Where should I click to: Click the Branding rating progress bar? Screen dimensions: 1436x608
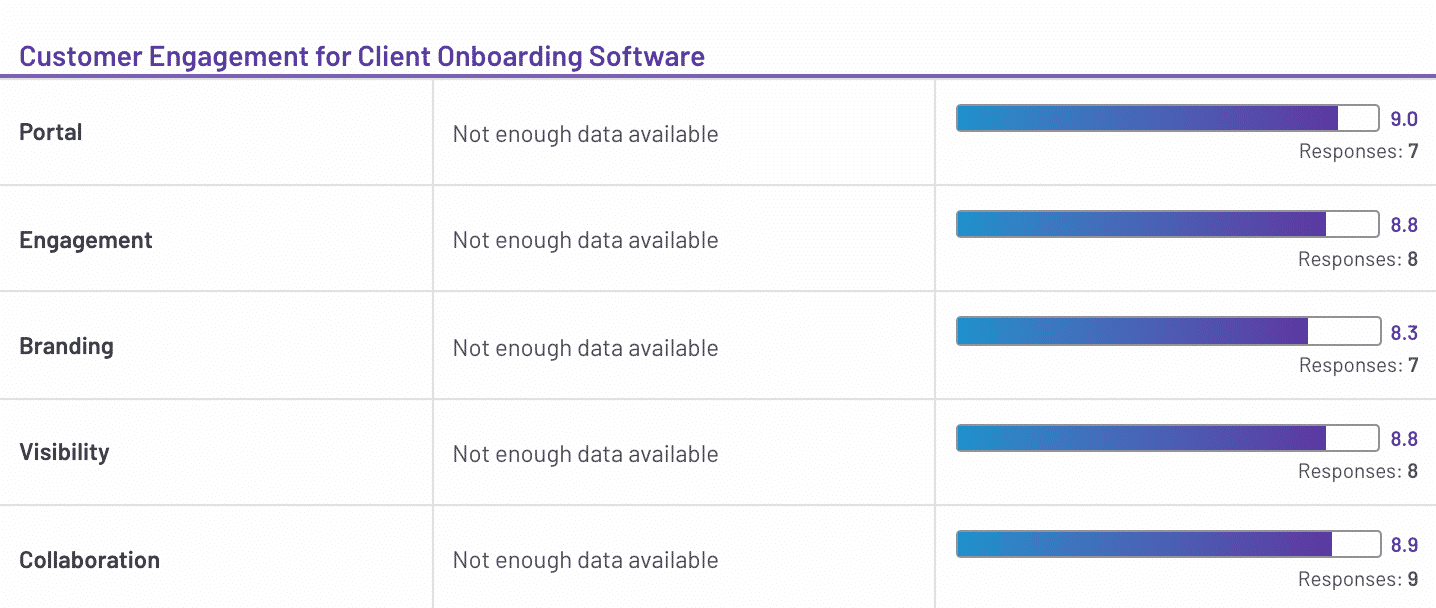(x=1168, y=331)
